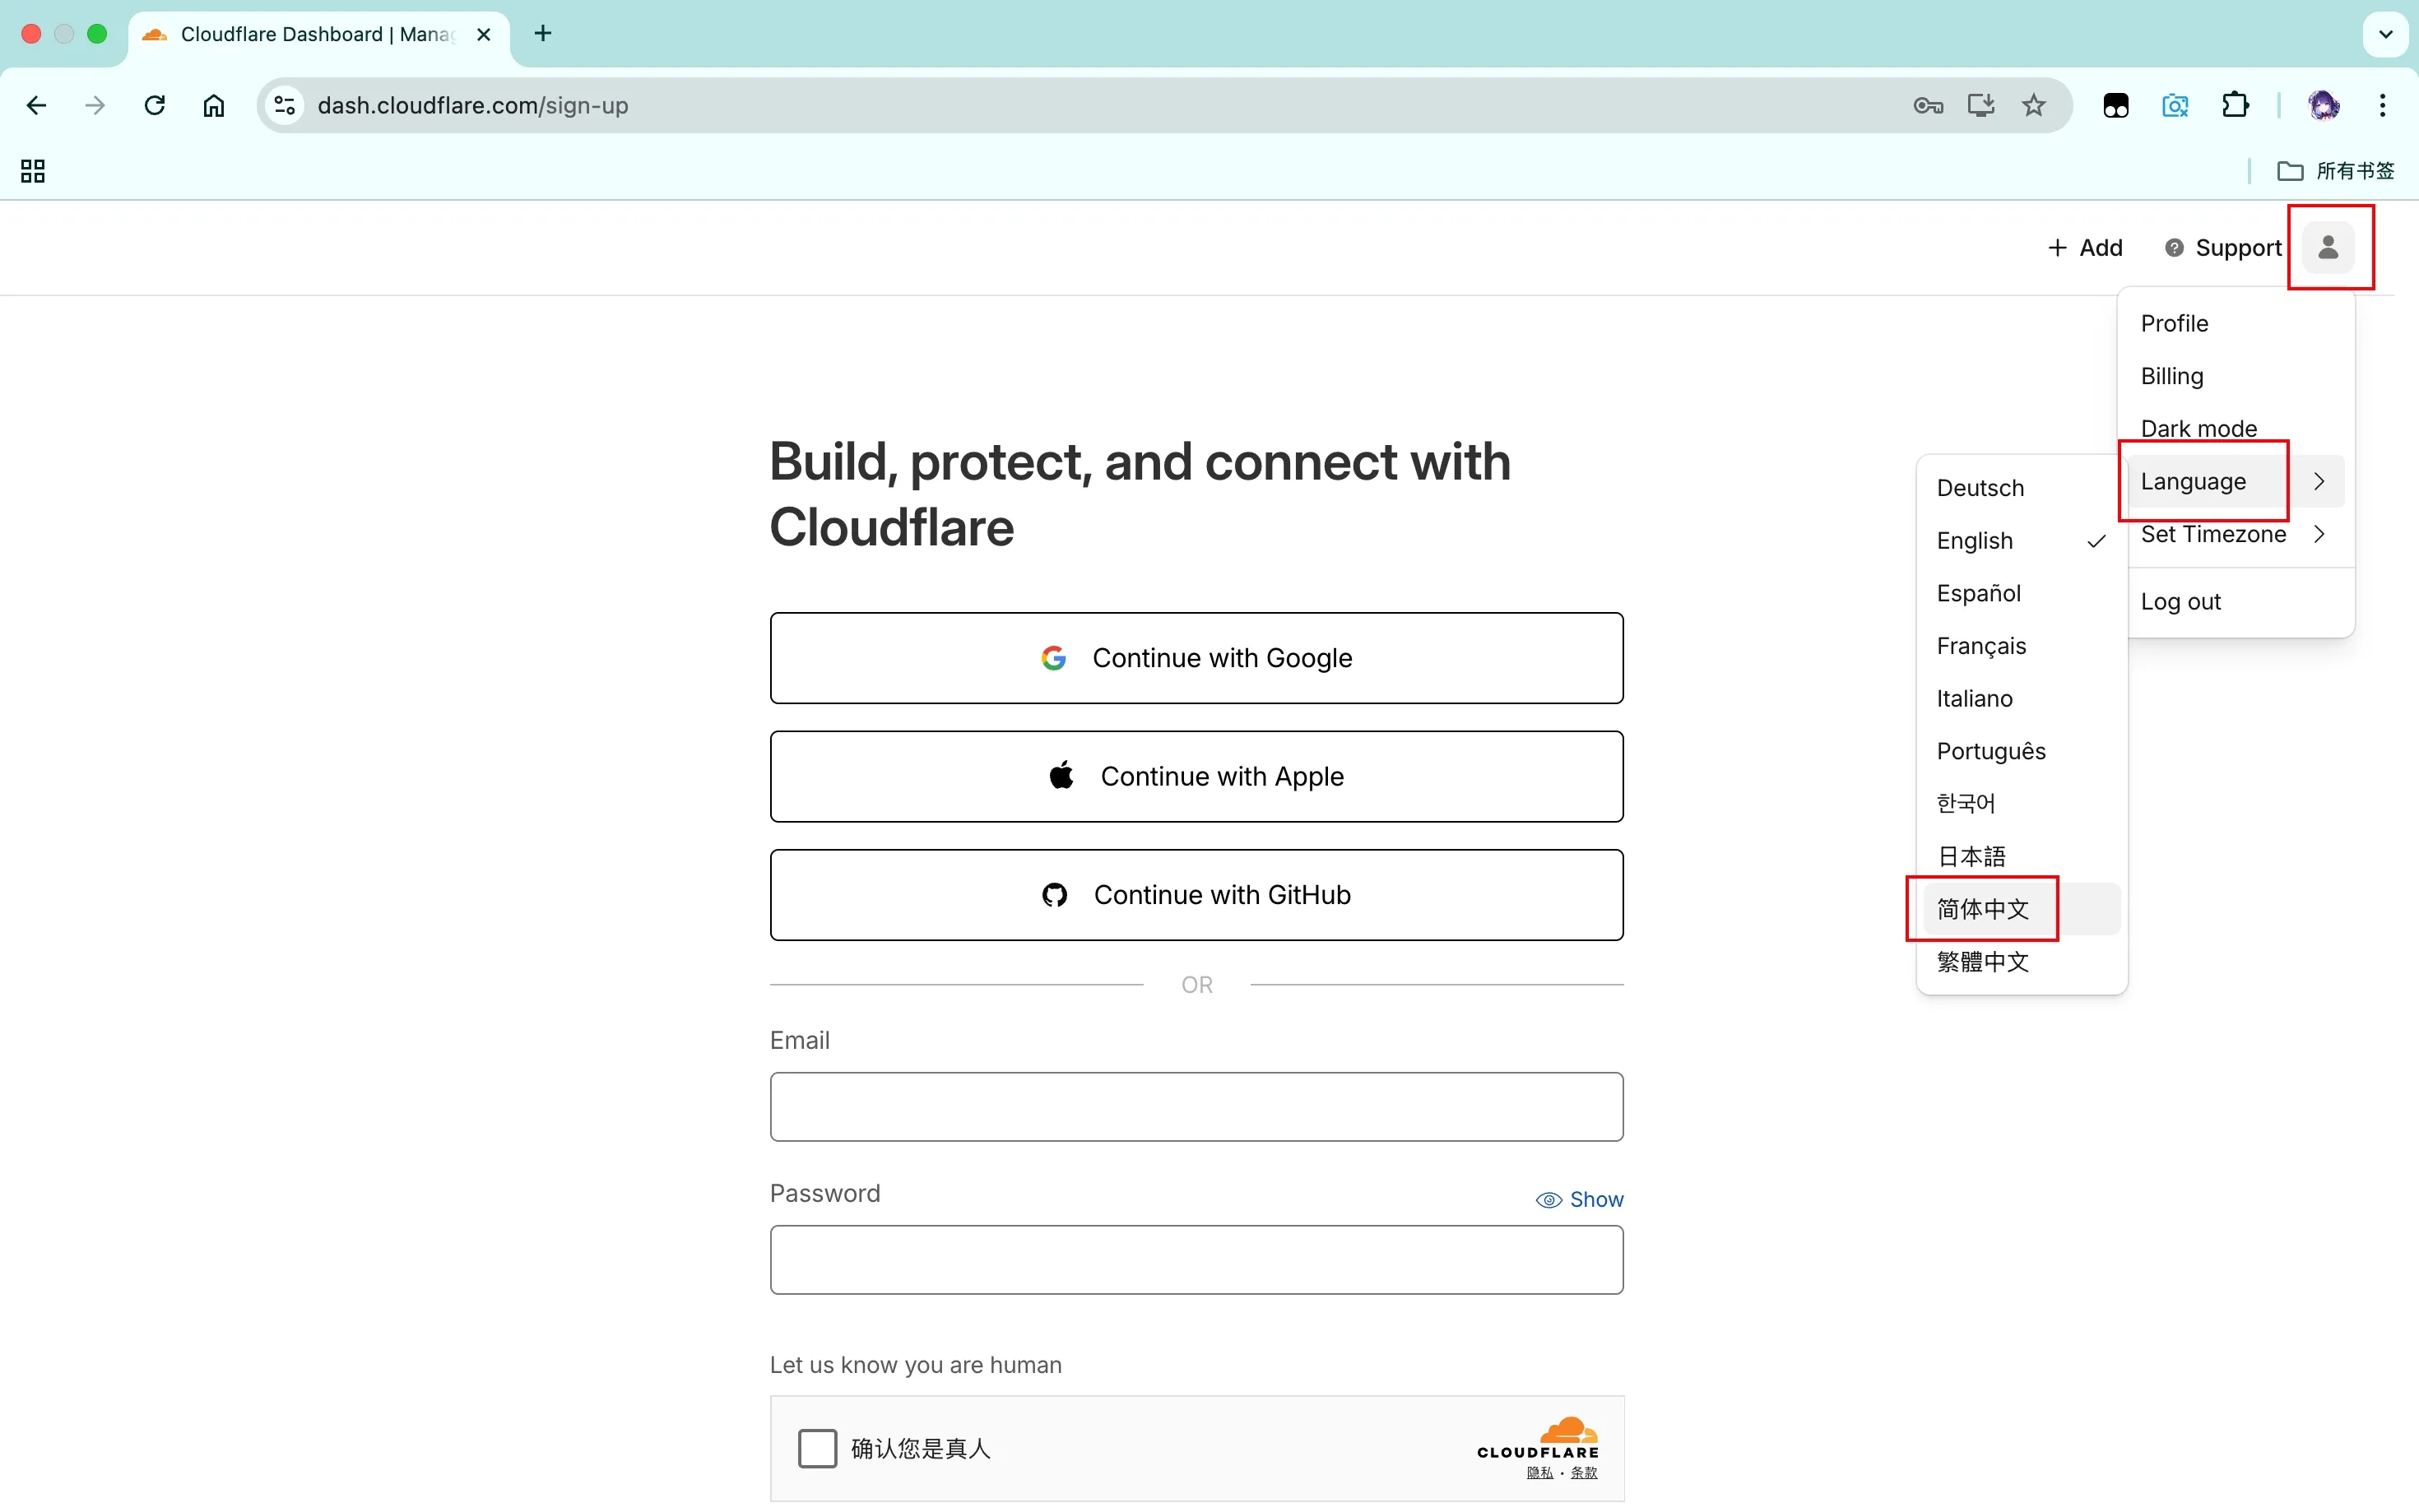Click the browser reload icon
The width and height of the screenshot is (2419, 1512).
click(154, 105)
